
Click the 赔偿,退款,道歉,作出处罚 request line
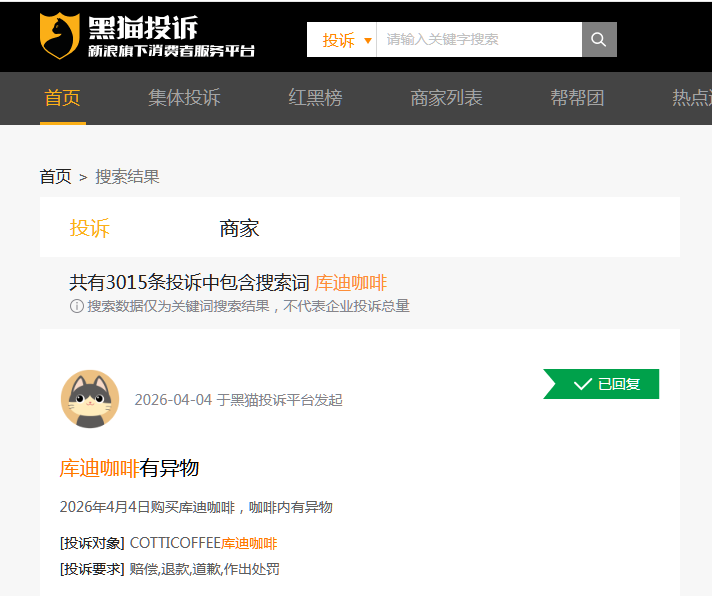click(x=204, y=569)
